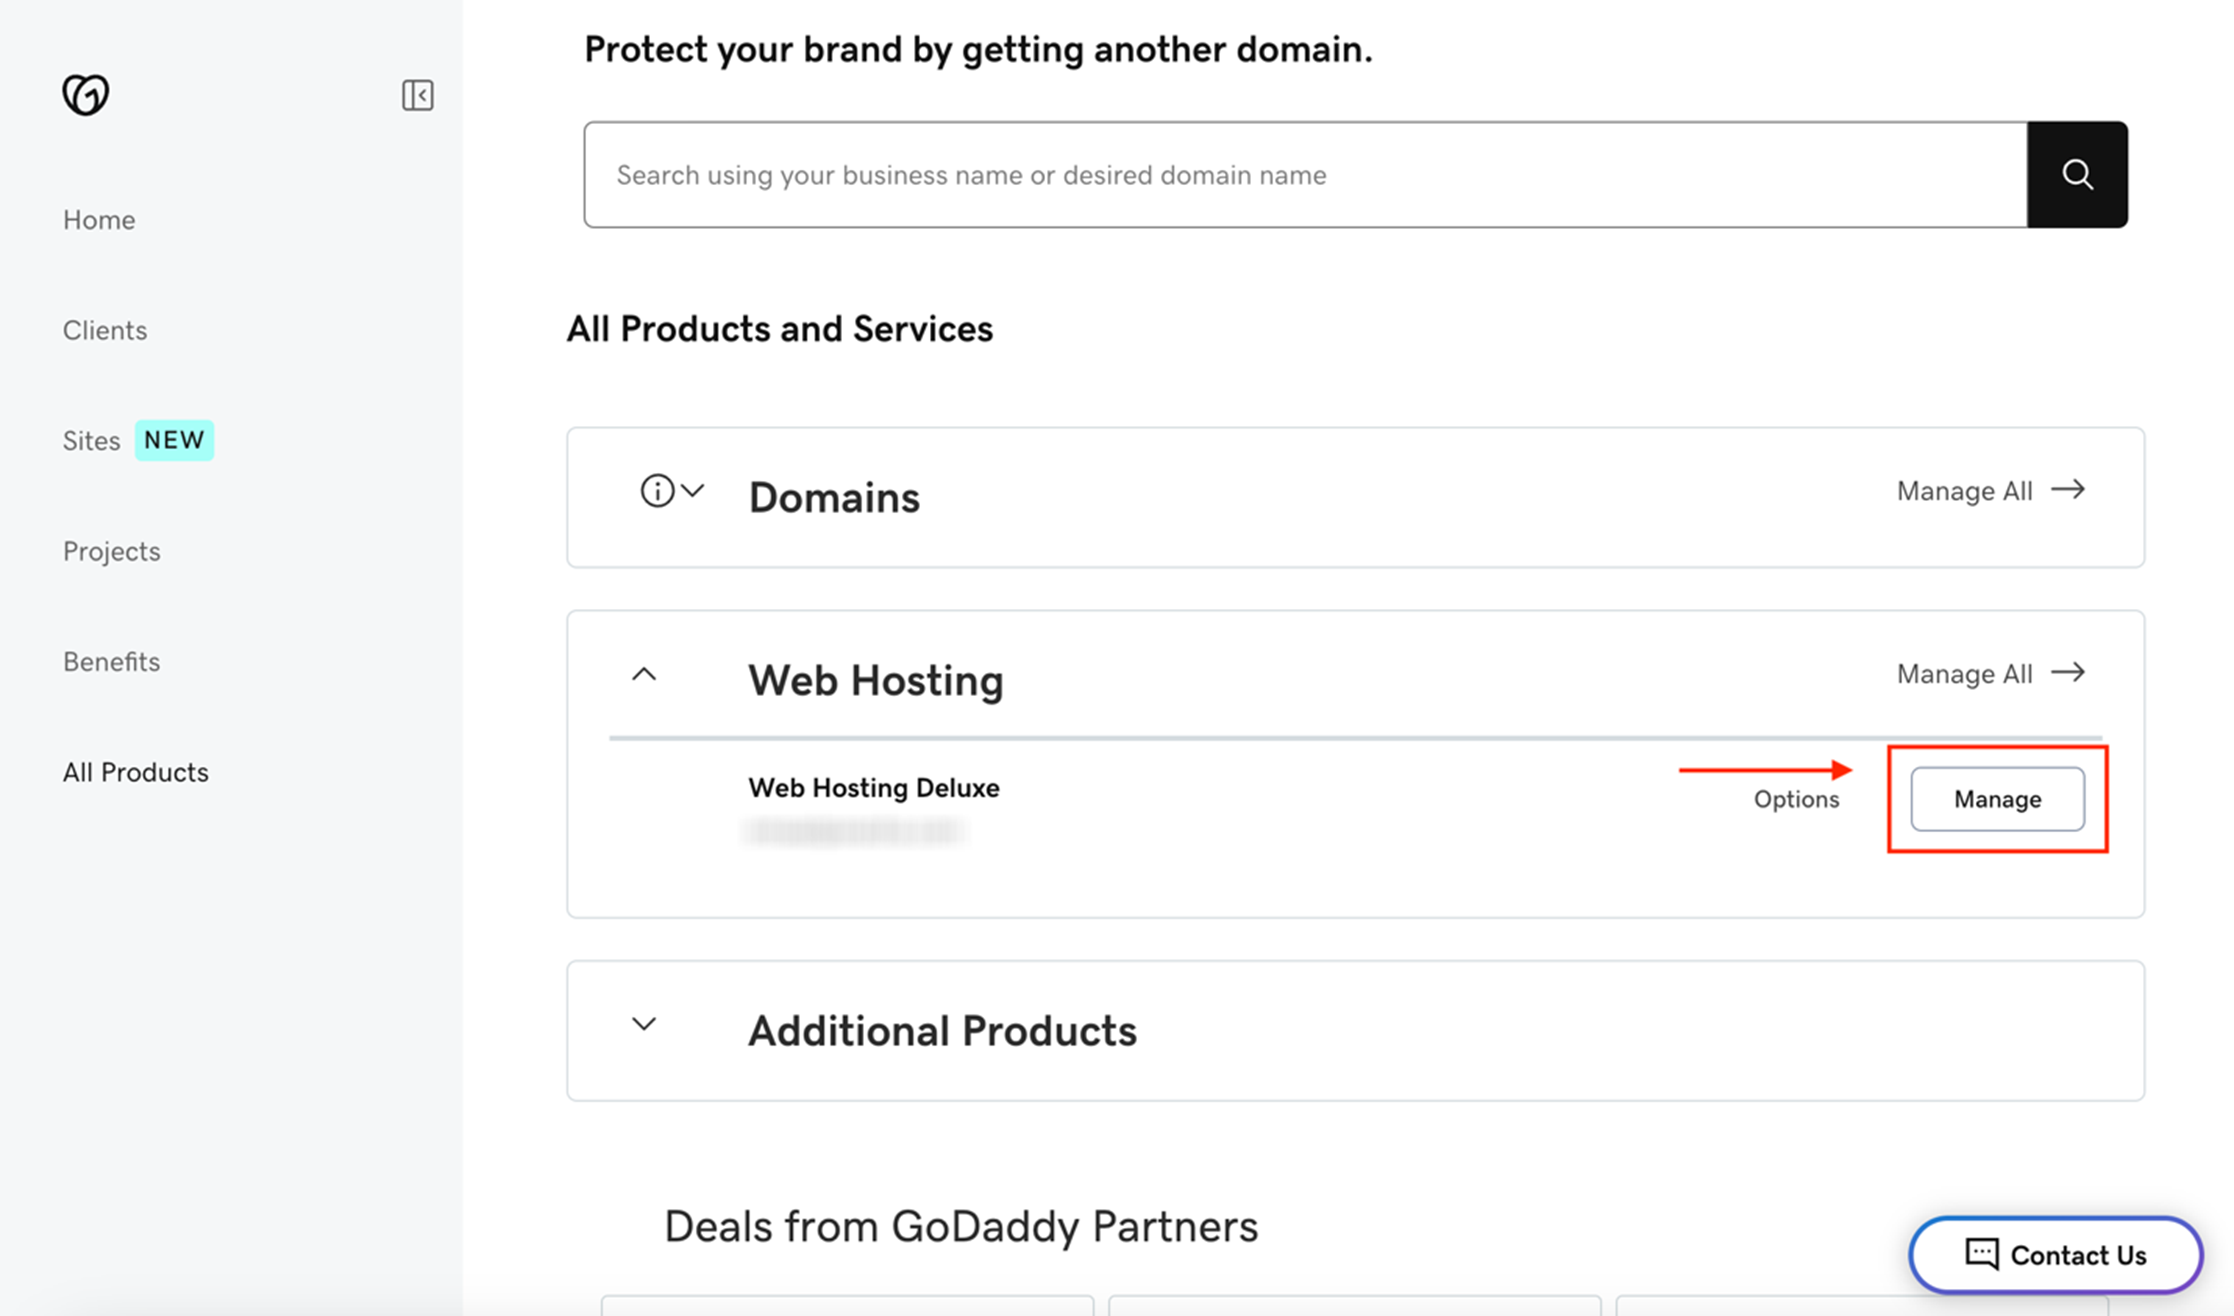Open the Sites page marked NEW

92,441
